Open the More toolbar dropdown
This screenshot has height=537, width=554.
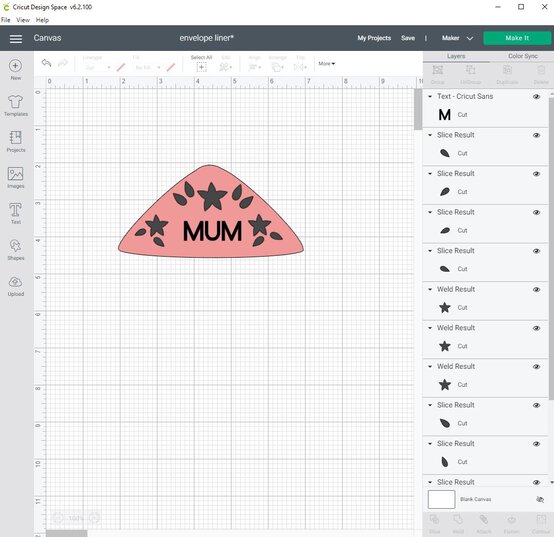[326, 64]
